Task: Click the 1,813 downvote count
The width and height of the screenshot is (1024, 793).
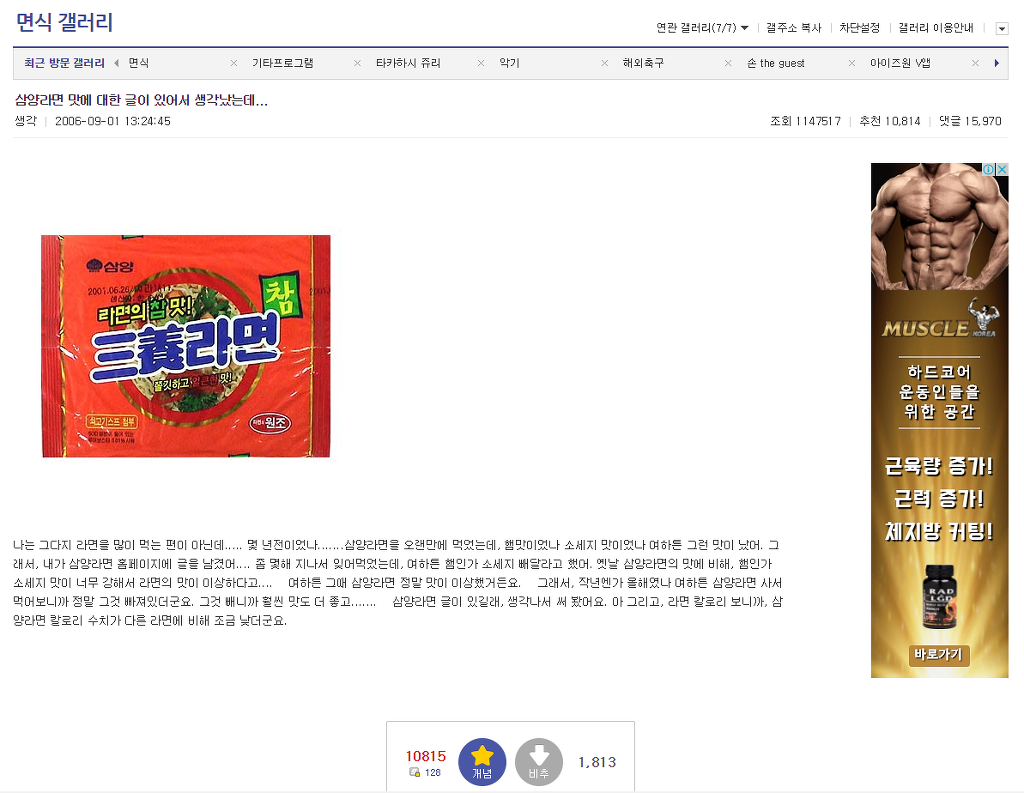Action: click(597, 762)
